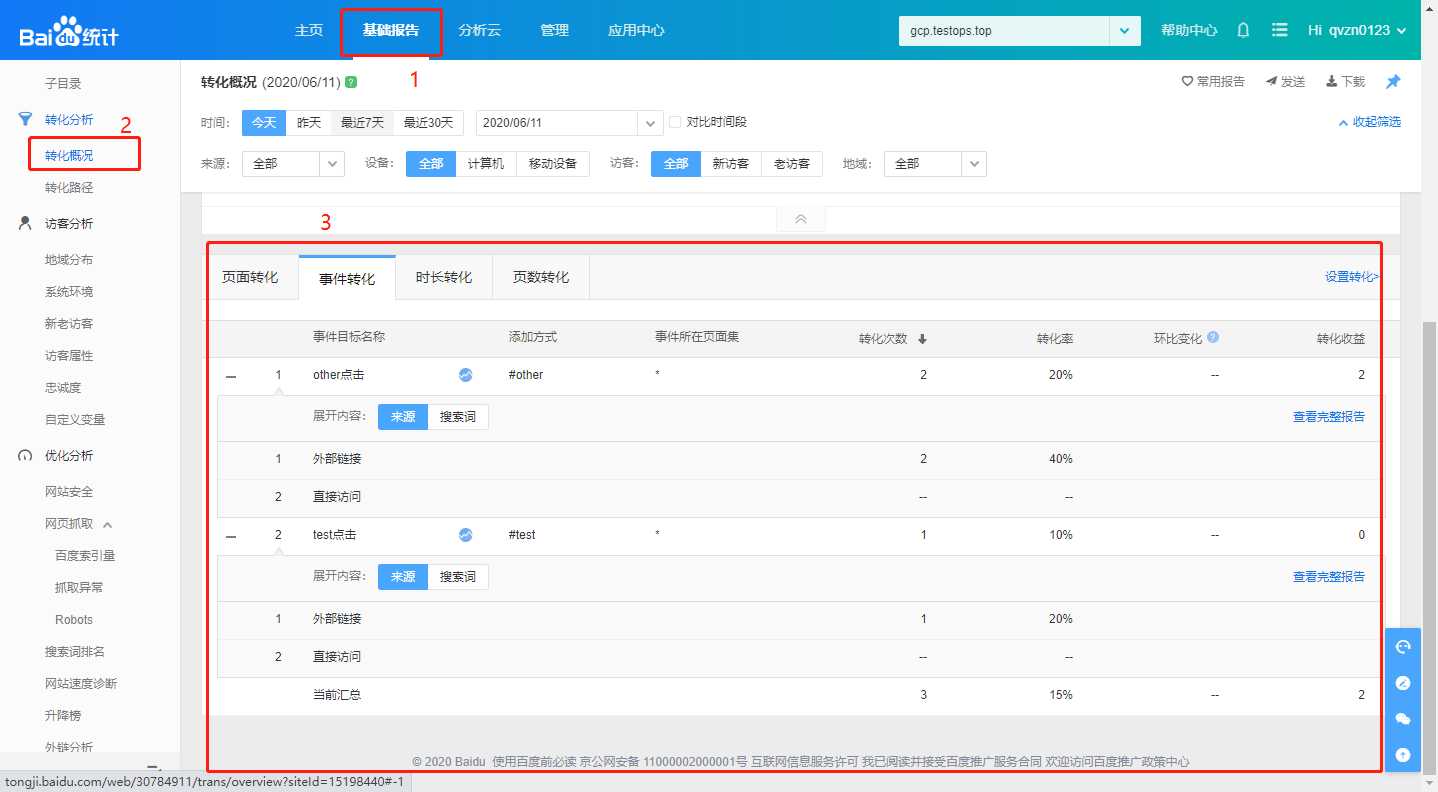Open the customer service headset floating button
Screen dimensions: 1438x792
[1403, 647]
